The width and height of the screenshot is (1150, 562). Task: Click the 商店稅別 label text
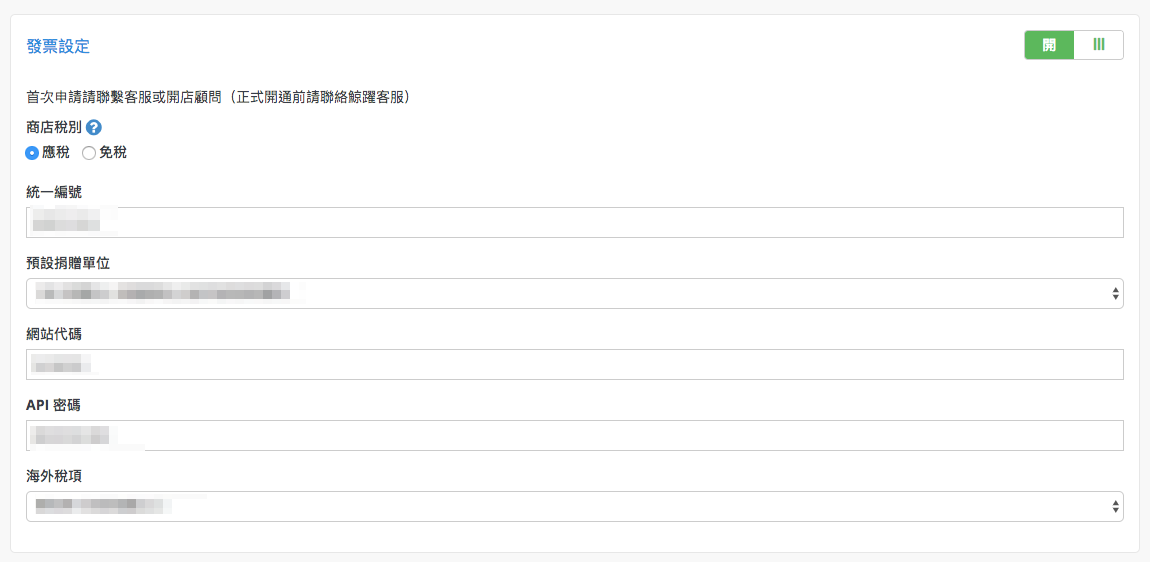tap(54, 128)
